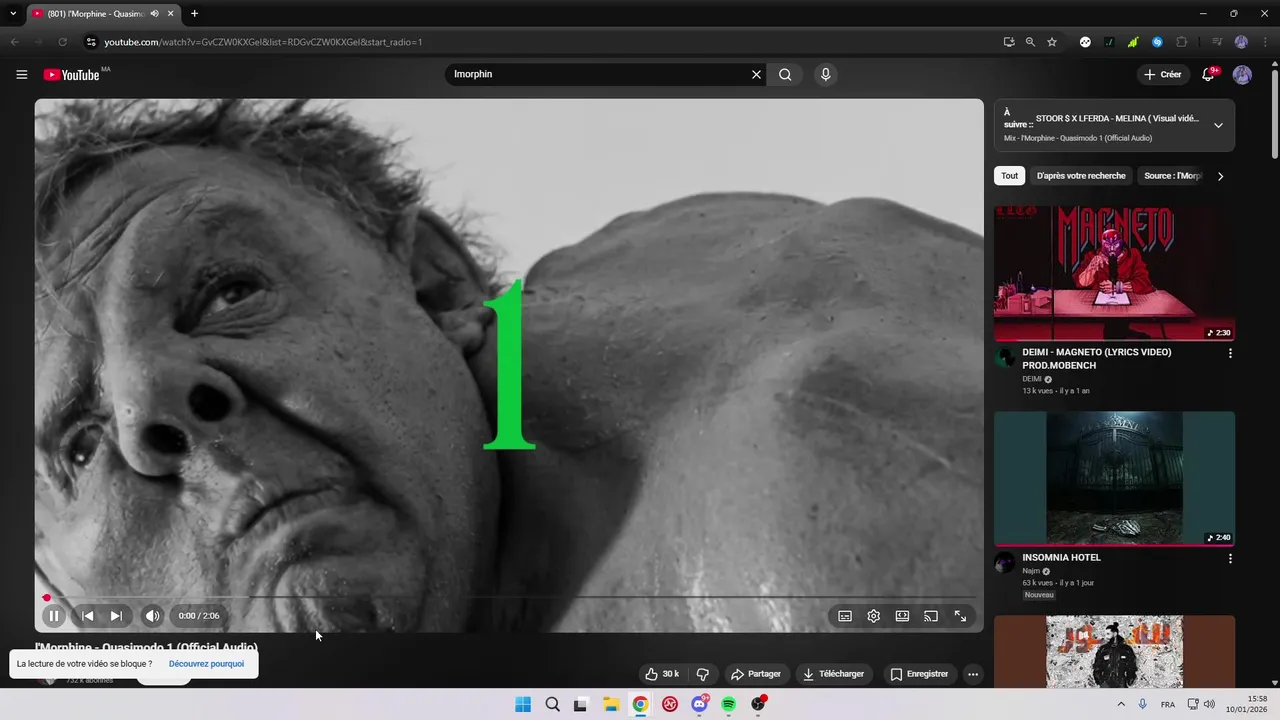The width and height of the screenshot is (1280, 720).
Task: Open the YouTube guide hamburger menu
Action: [x=22, y=75]
